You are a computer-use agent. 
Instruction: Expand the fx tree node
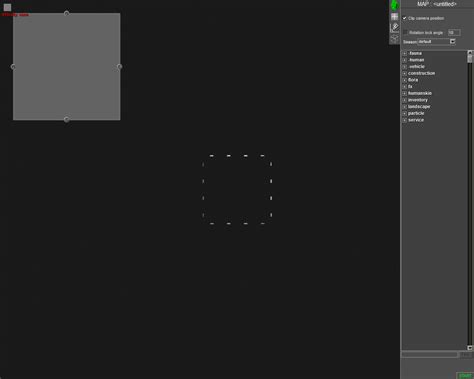pos(405,87)
